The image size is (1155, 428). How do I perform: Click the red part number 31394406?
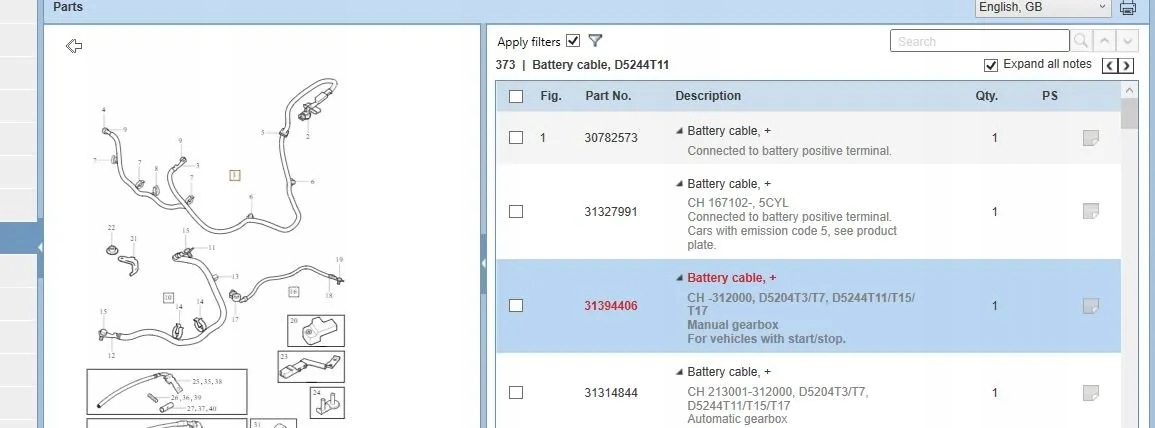pyautogui.click(x=611, y=306)
